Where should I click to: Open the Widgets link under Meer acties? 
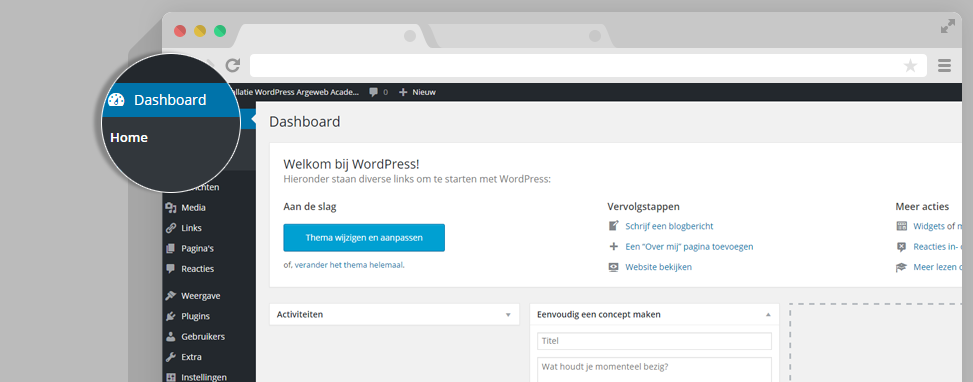pyautogui.click(x=929, y=226)
